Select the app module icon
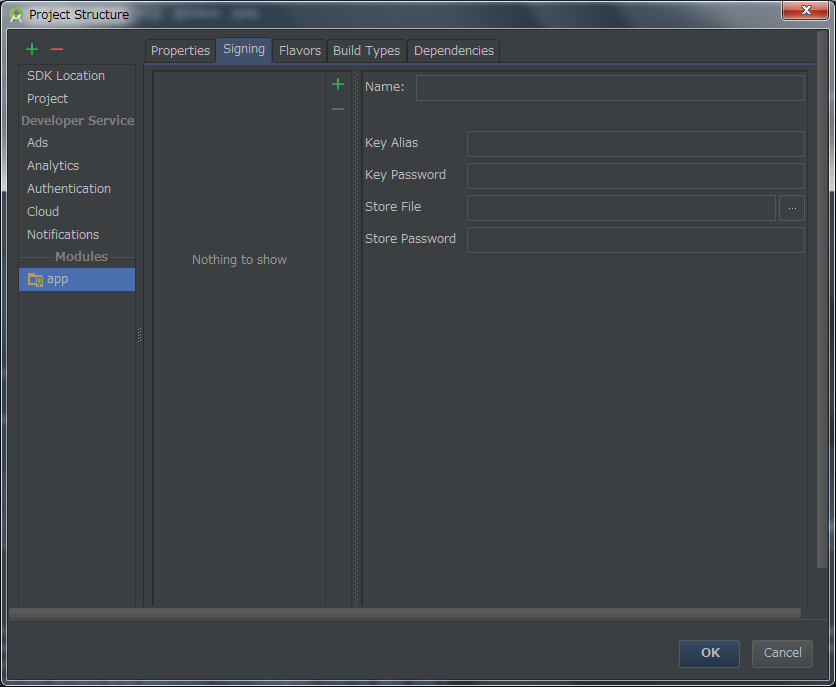The height and width of the screenshot is (687, 836). (x=35, y=280)
